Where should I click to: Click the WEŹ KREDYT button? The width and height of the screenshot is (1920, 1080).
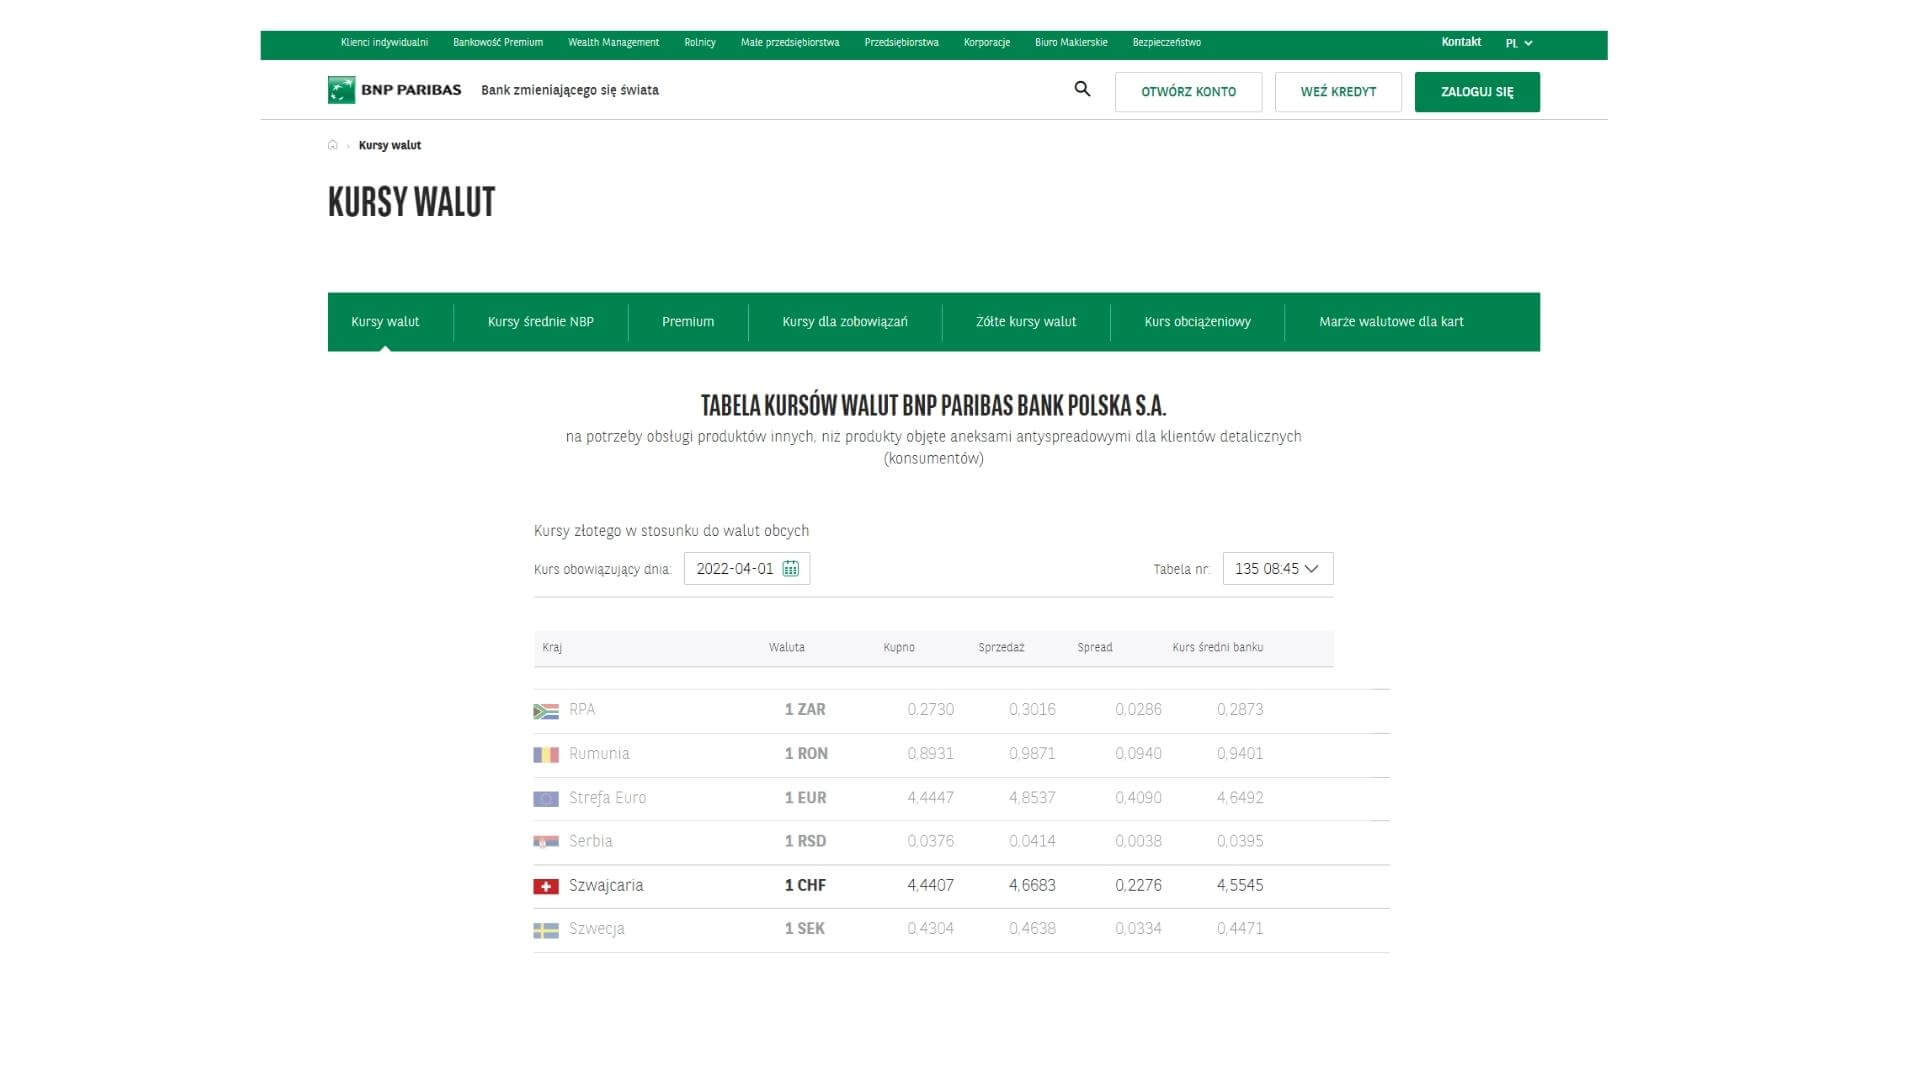[x=1338, y=91]
